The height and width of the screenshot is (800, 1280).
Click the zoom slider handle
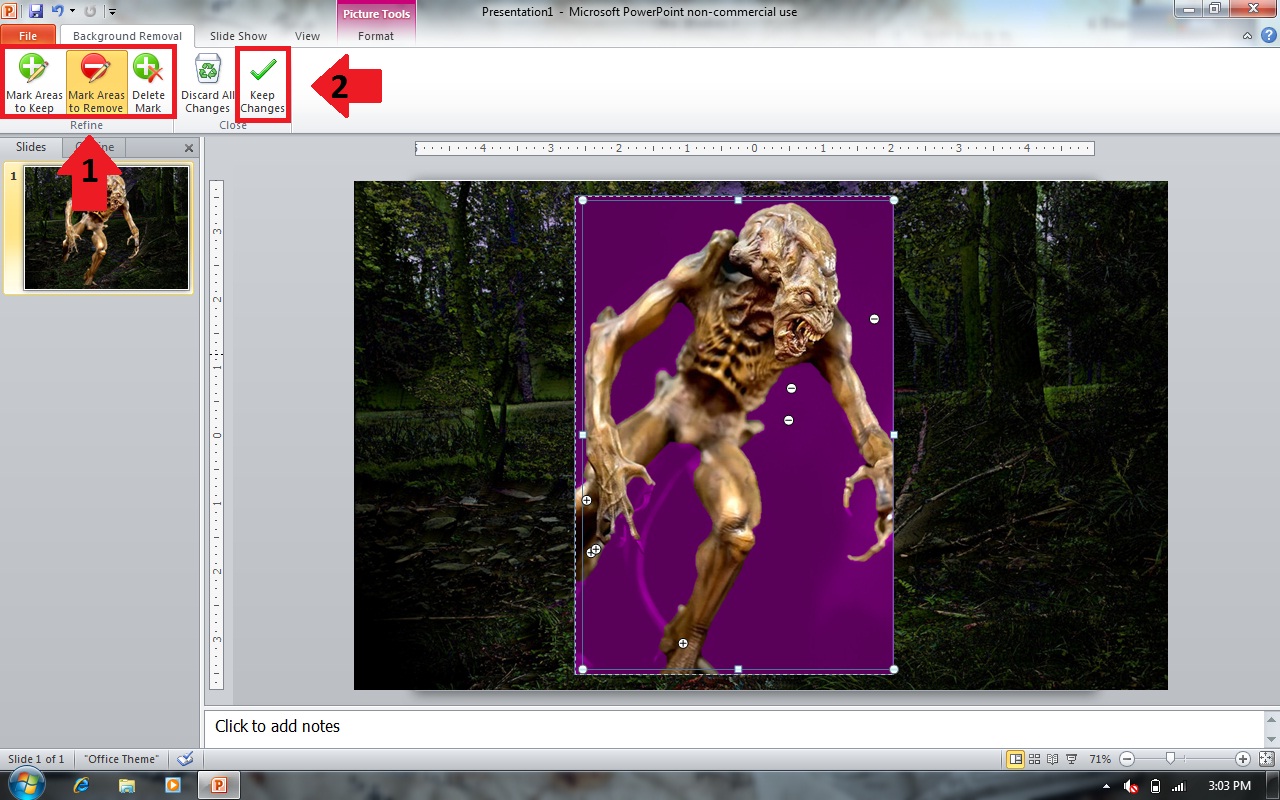tap(1170, 759)
